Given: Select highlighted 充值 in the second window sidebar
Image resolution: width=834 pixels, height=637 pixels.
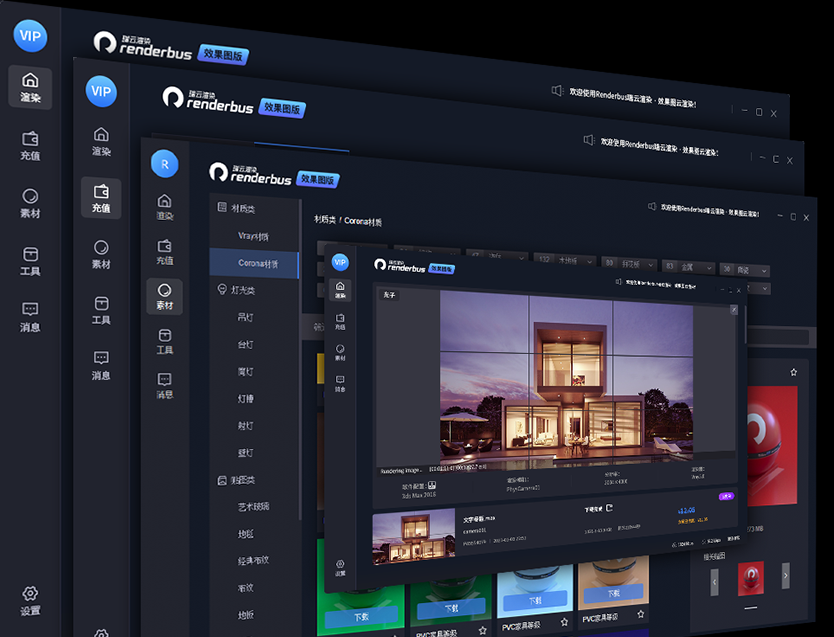Looking at the screenshot, I should [x=101, y=198].
